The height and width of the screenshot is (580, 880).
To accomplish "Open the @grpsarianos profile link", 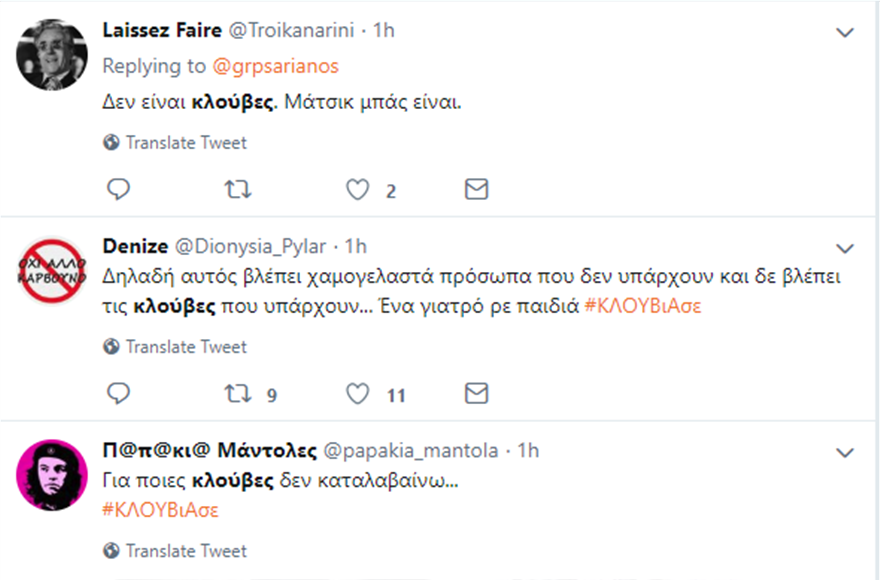I will click(x=275, y=66).
